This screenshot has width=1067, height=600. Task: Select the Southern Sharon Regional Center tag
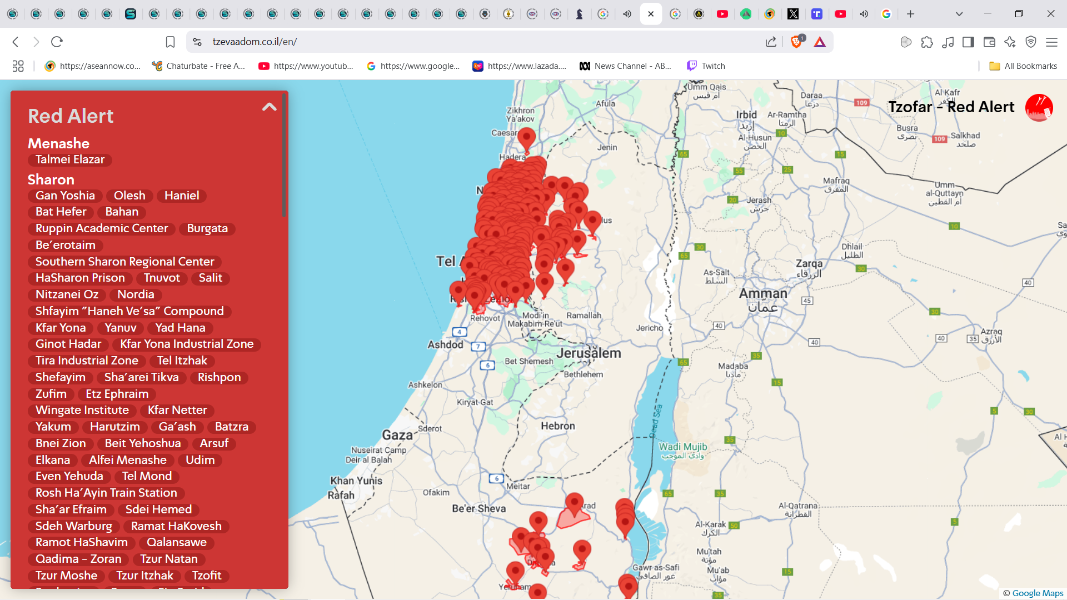coord(125,261)
